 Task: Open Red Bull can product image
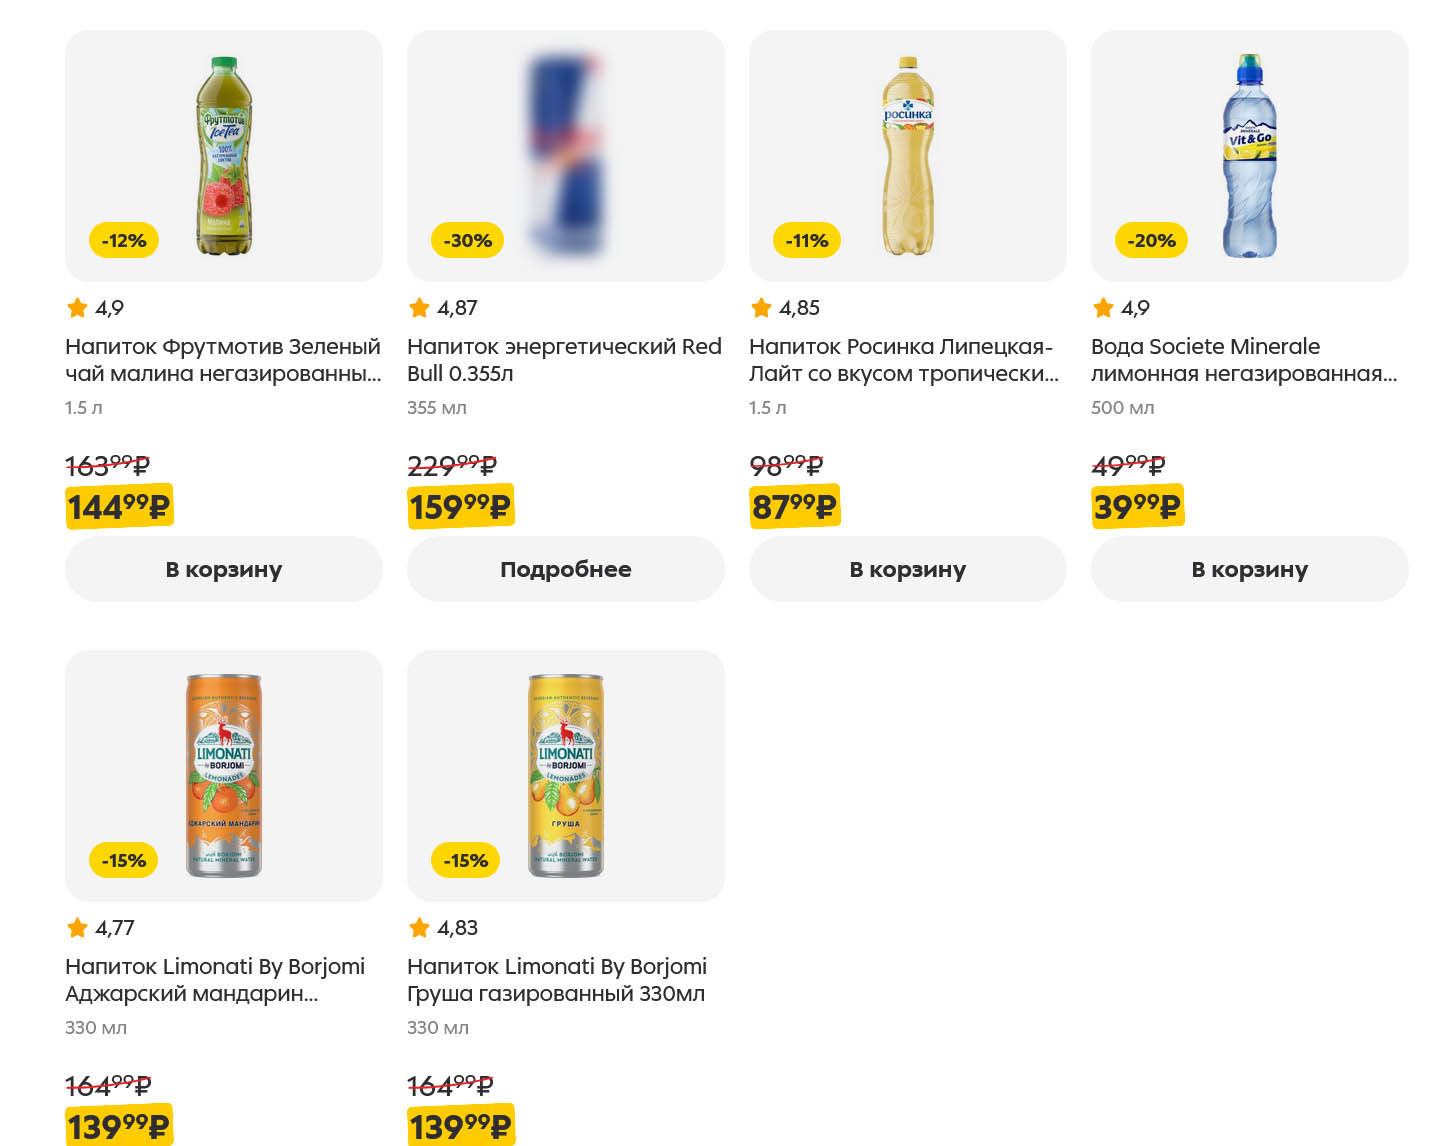(x=566, y=155)
